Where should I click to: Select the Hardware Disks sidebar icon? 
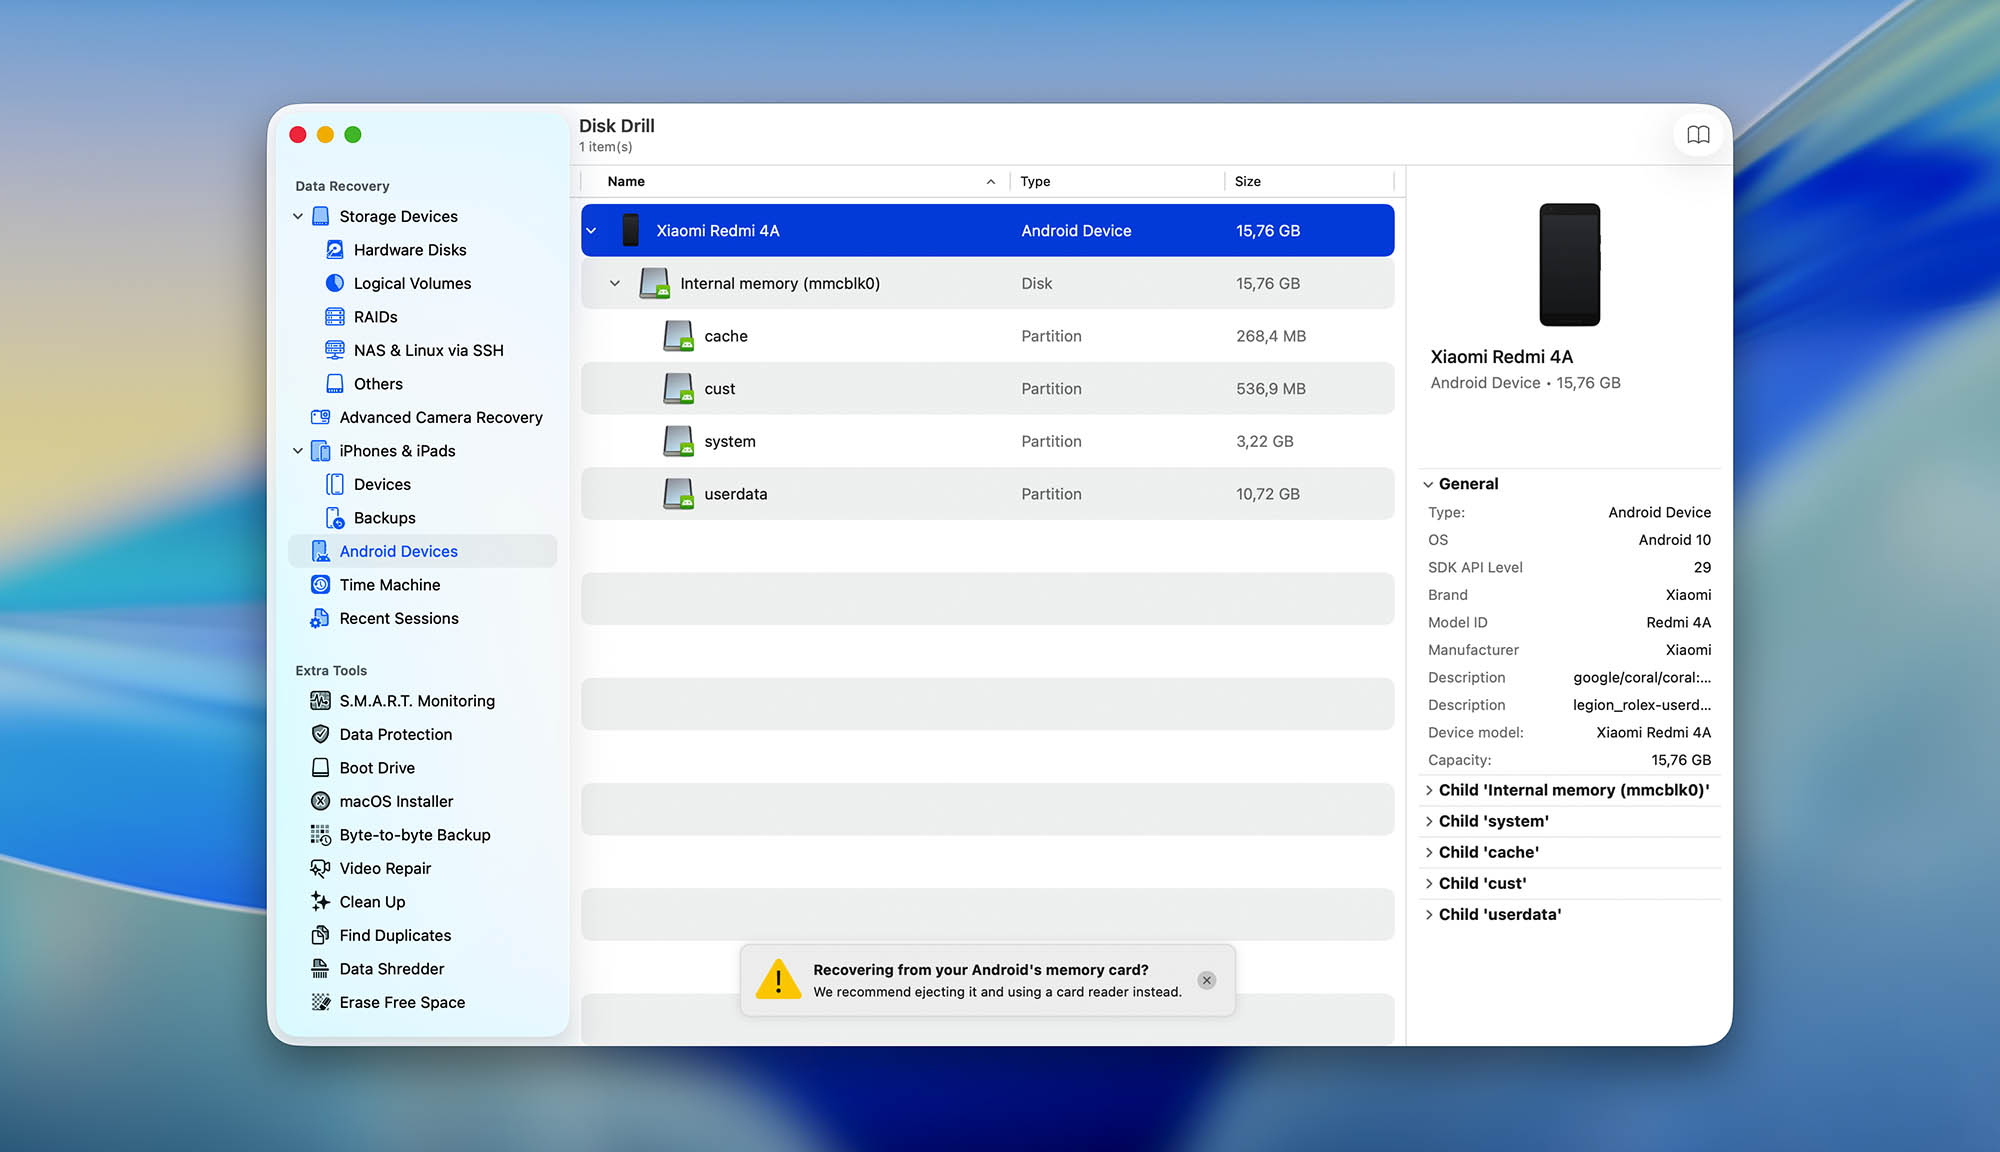click(333, 249)
